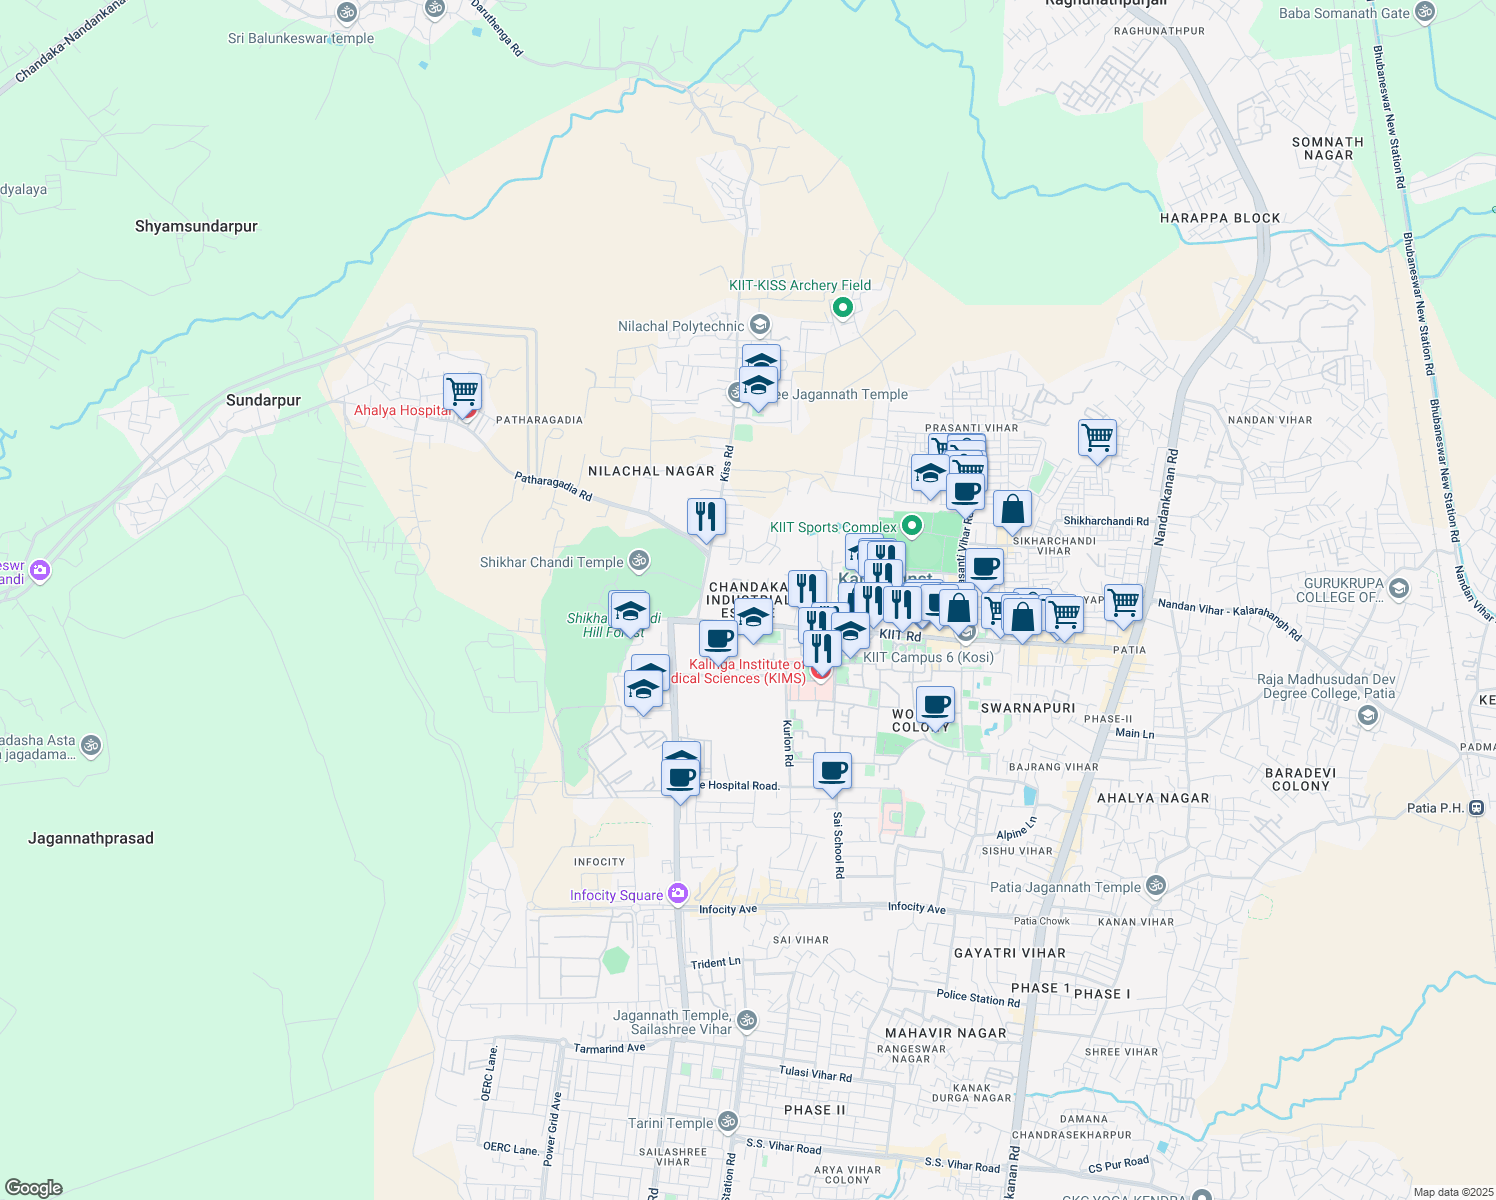Open the Sri Balunkeswar temple Om icon
The width and height of the screenshot is (1496, 1200).
pos(347,13)
